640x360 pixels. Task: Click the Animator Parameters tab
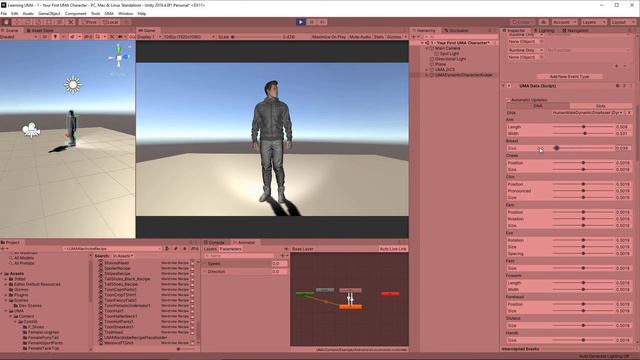coord(231,249)
